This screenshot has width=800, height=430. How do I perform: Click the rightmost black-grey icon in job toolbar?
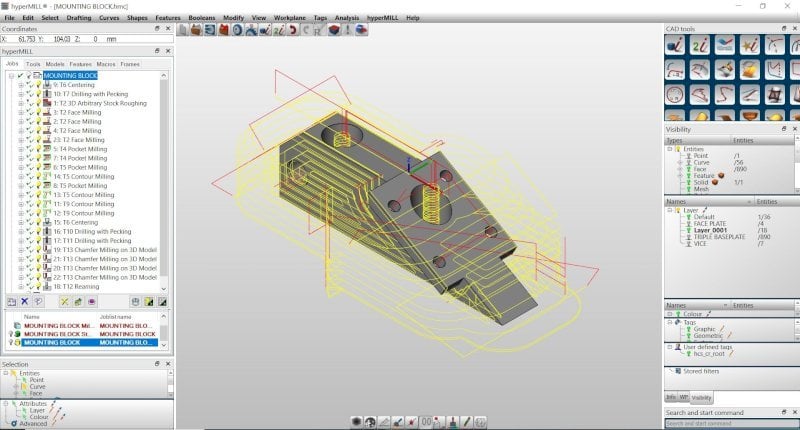coord(162,302)
